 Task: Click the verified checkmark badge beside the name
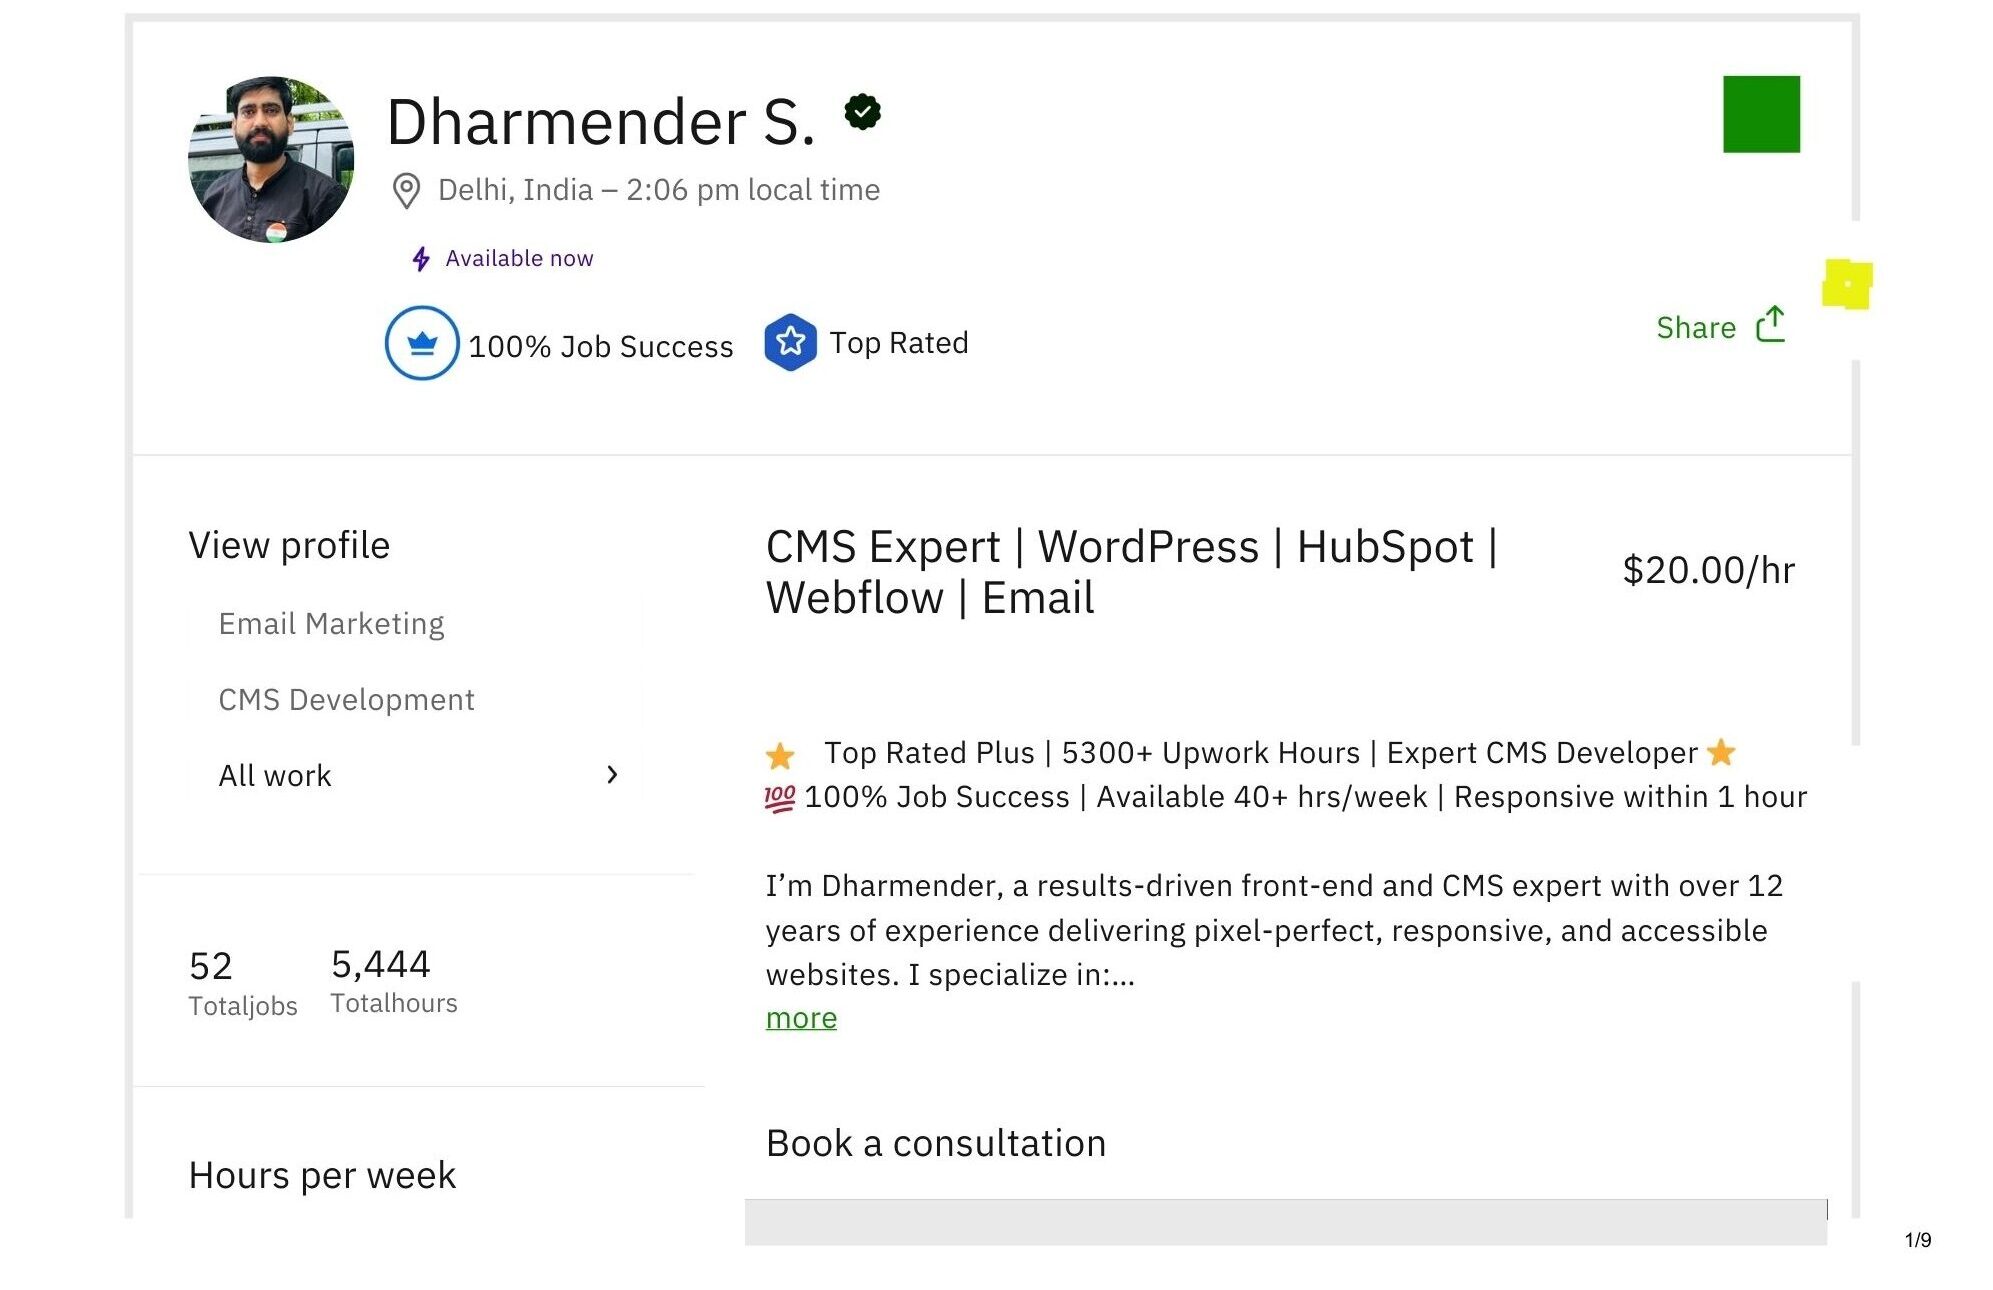tap(862, 112)
